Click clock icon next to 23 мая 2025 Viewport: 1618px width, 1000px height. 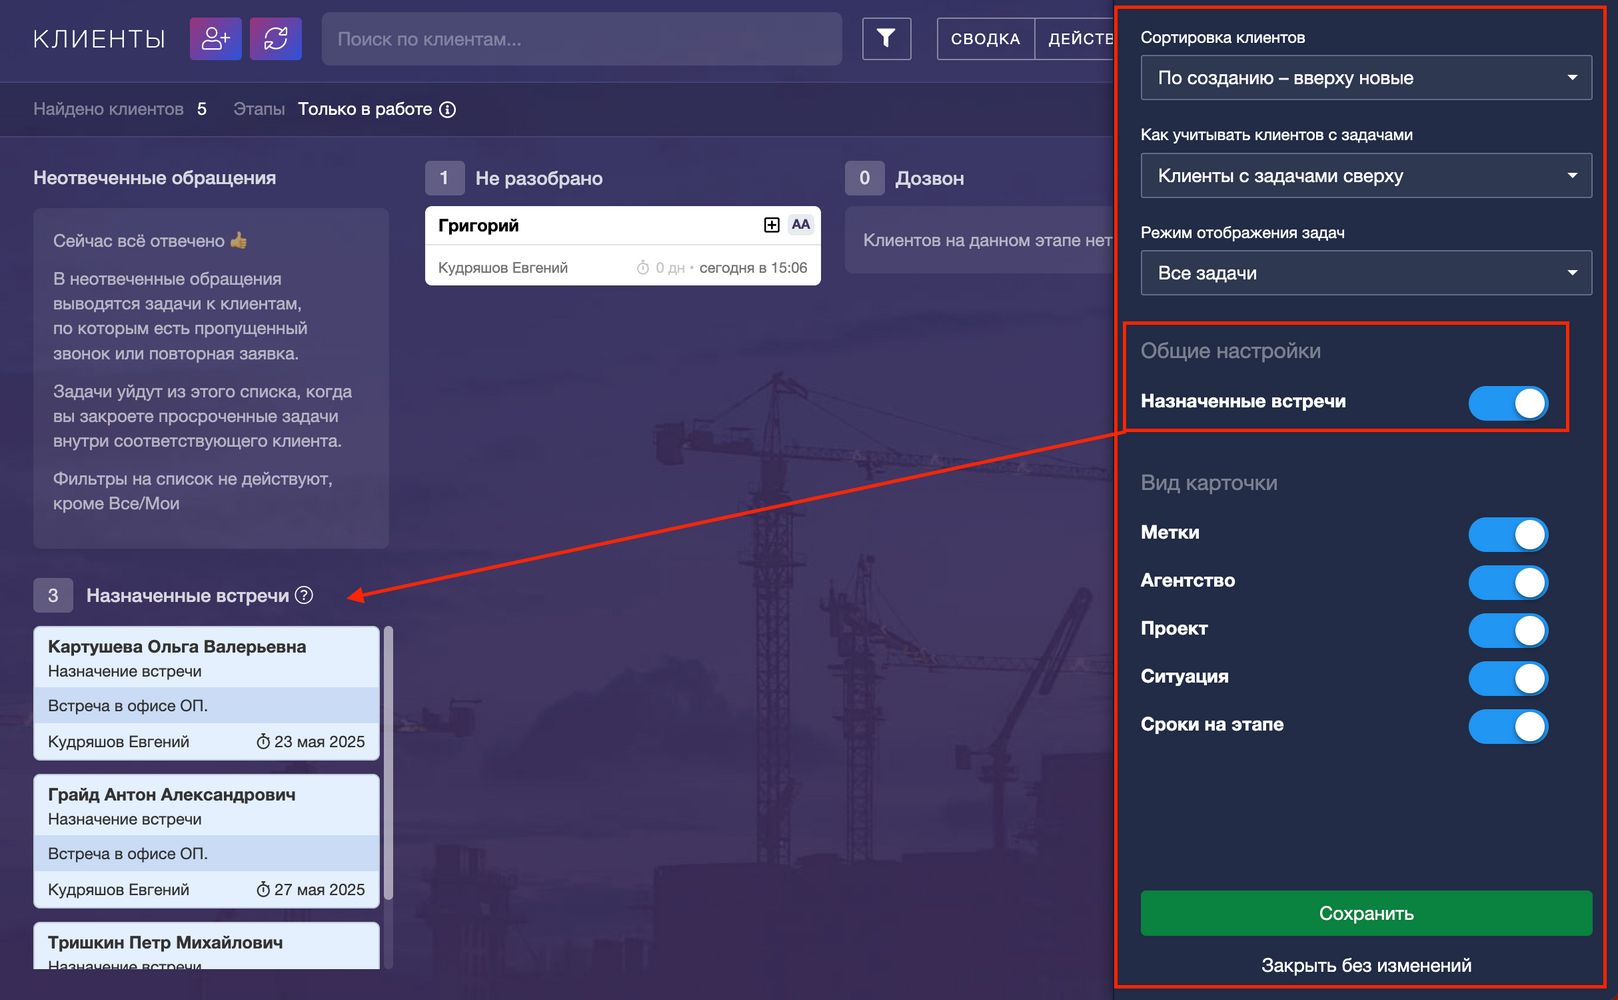[x=263, y=742]
